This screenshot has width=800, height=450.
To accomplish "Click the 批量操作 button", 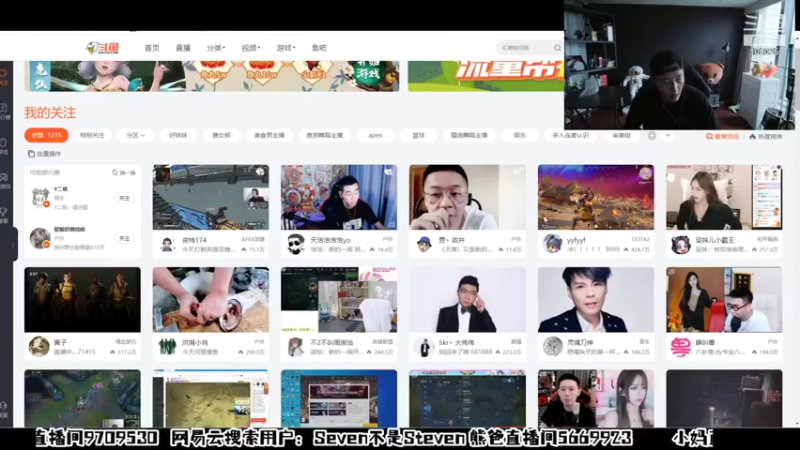I will coord(44,154).
